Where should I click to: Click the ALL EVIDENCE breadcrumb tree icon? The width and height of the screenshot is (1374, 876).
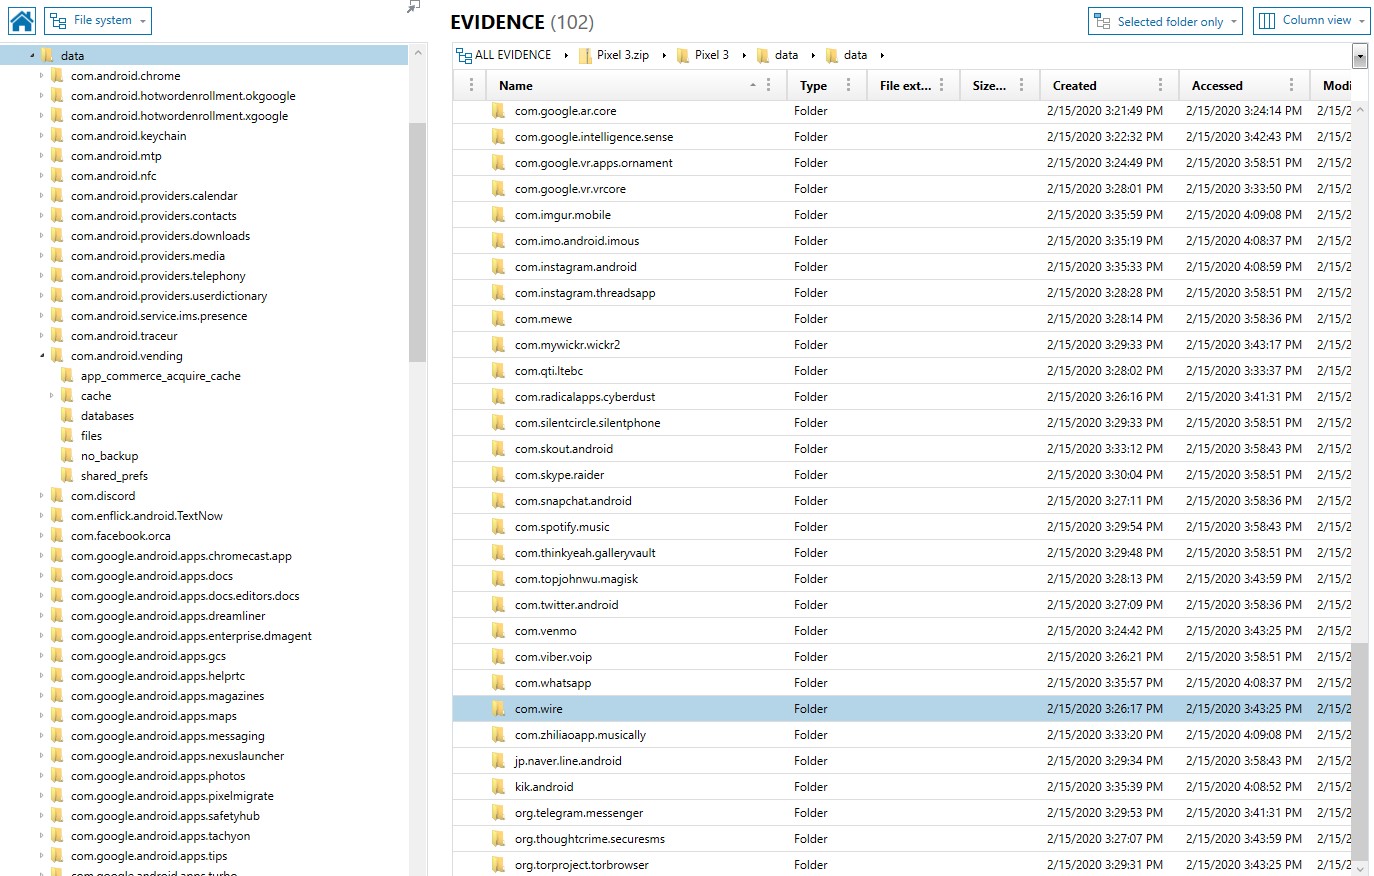coord(463,55)
